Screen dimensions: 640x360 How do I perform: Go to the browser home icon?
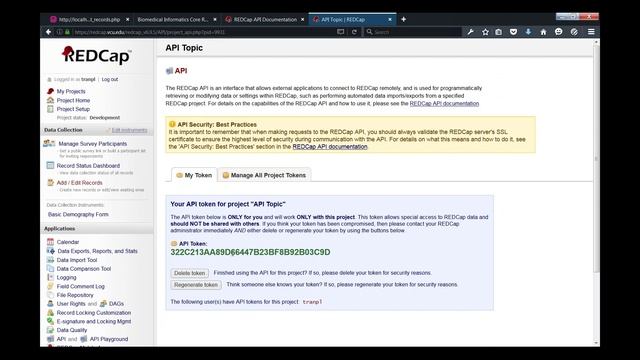click(543, 32)
